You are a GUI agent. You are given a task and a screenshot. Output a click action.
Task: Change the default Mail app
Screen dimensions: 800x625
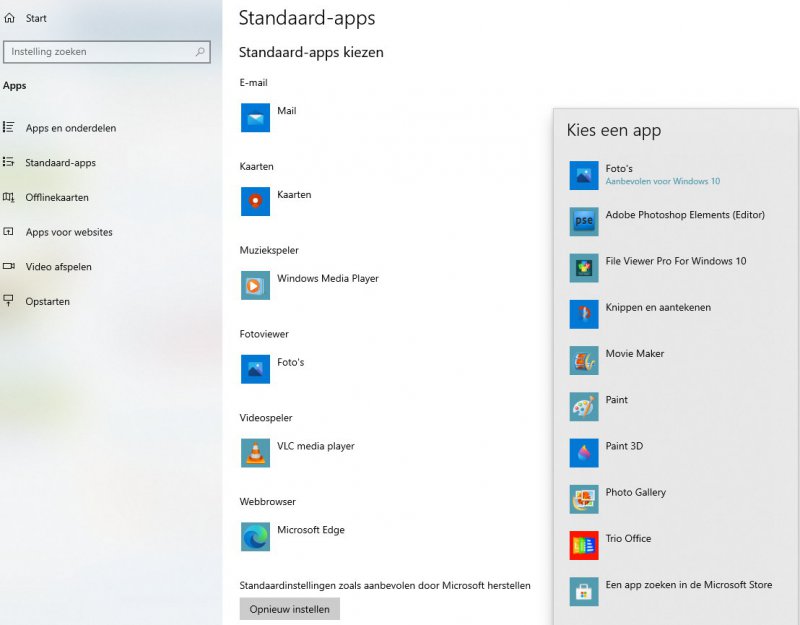pos(286,111)
